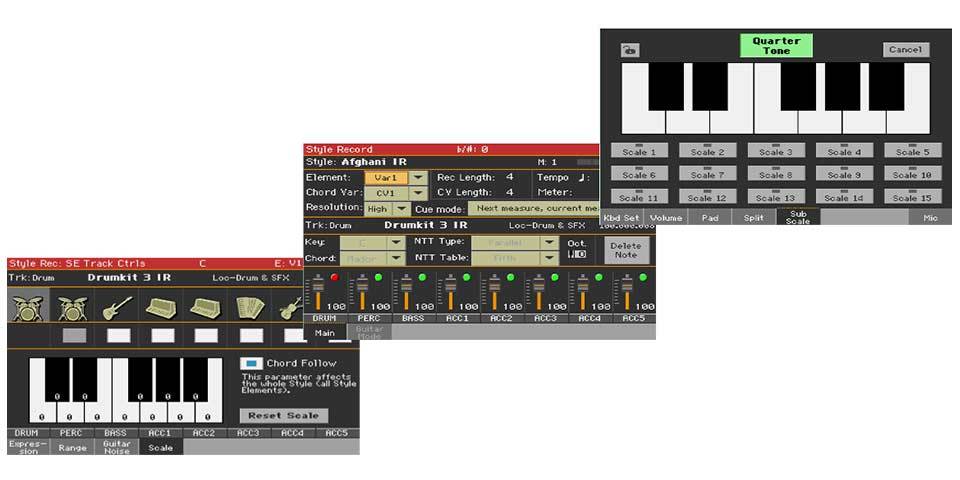
Task: Expand the Chord Var dropdown CV1
Action: [418, 192]
